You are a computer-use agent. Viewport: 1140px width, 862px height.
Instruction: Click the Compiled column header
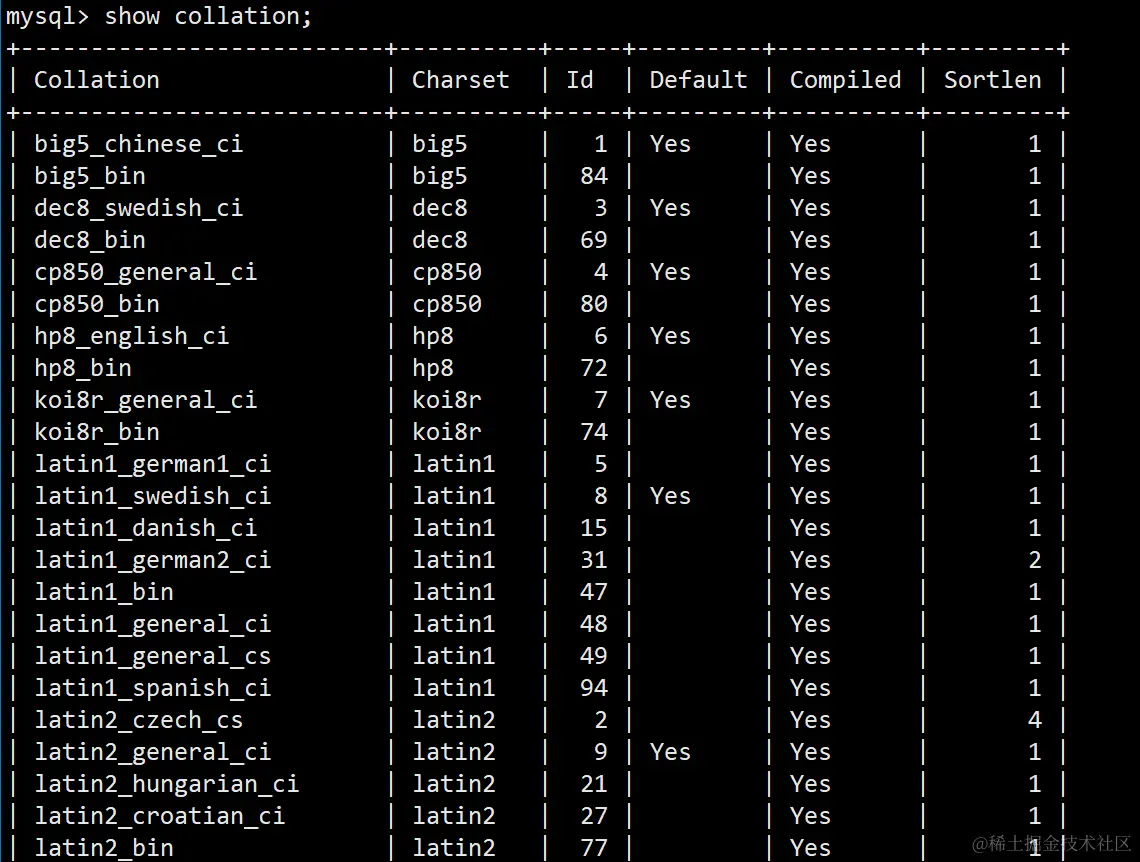click(845, 80)
